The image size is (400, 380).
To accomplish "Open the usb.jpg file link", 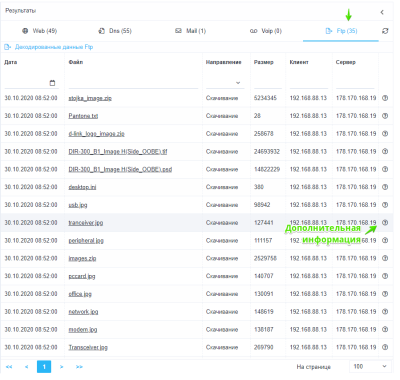I will 78,205.
